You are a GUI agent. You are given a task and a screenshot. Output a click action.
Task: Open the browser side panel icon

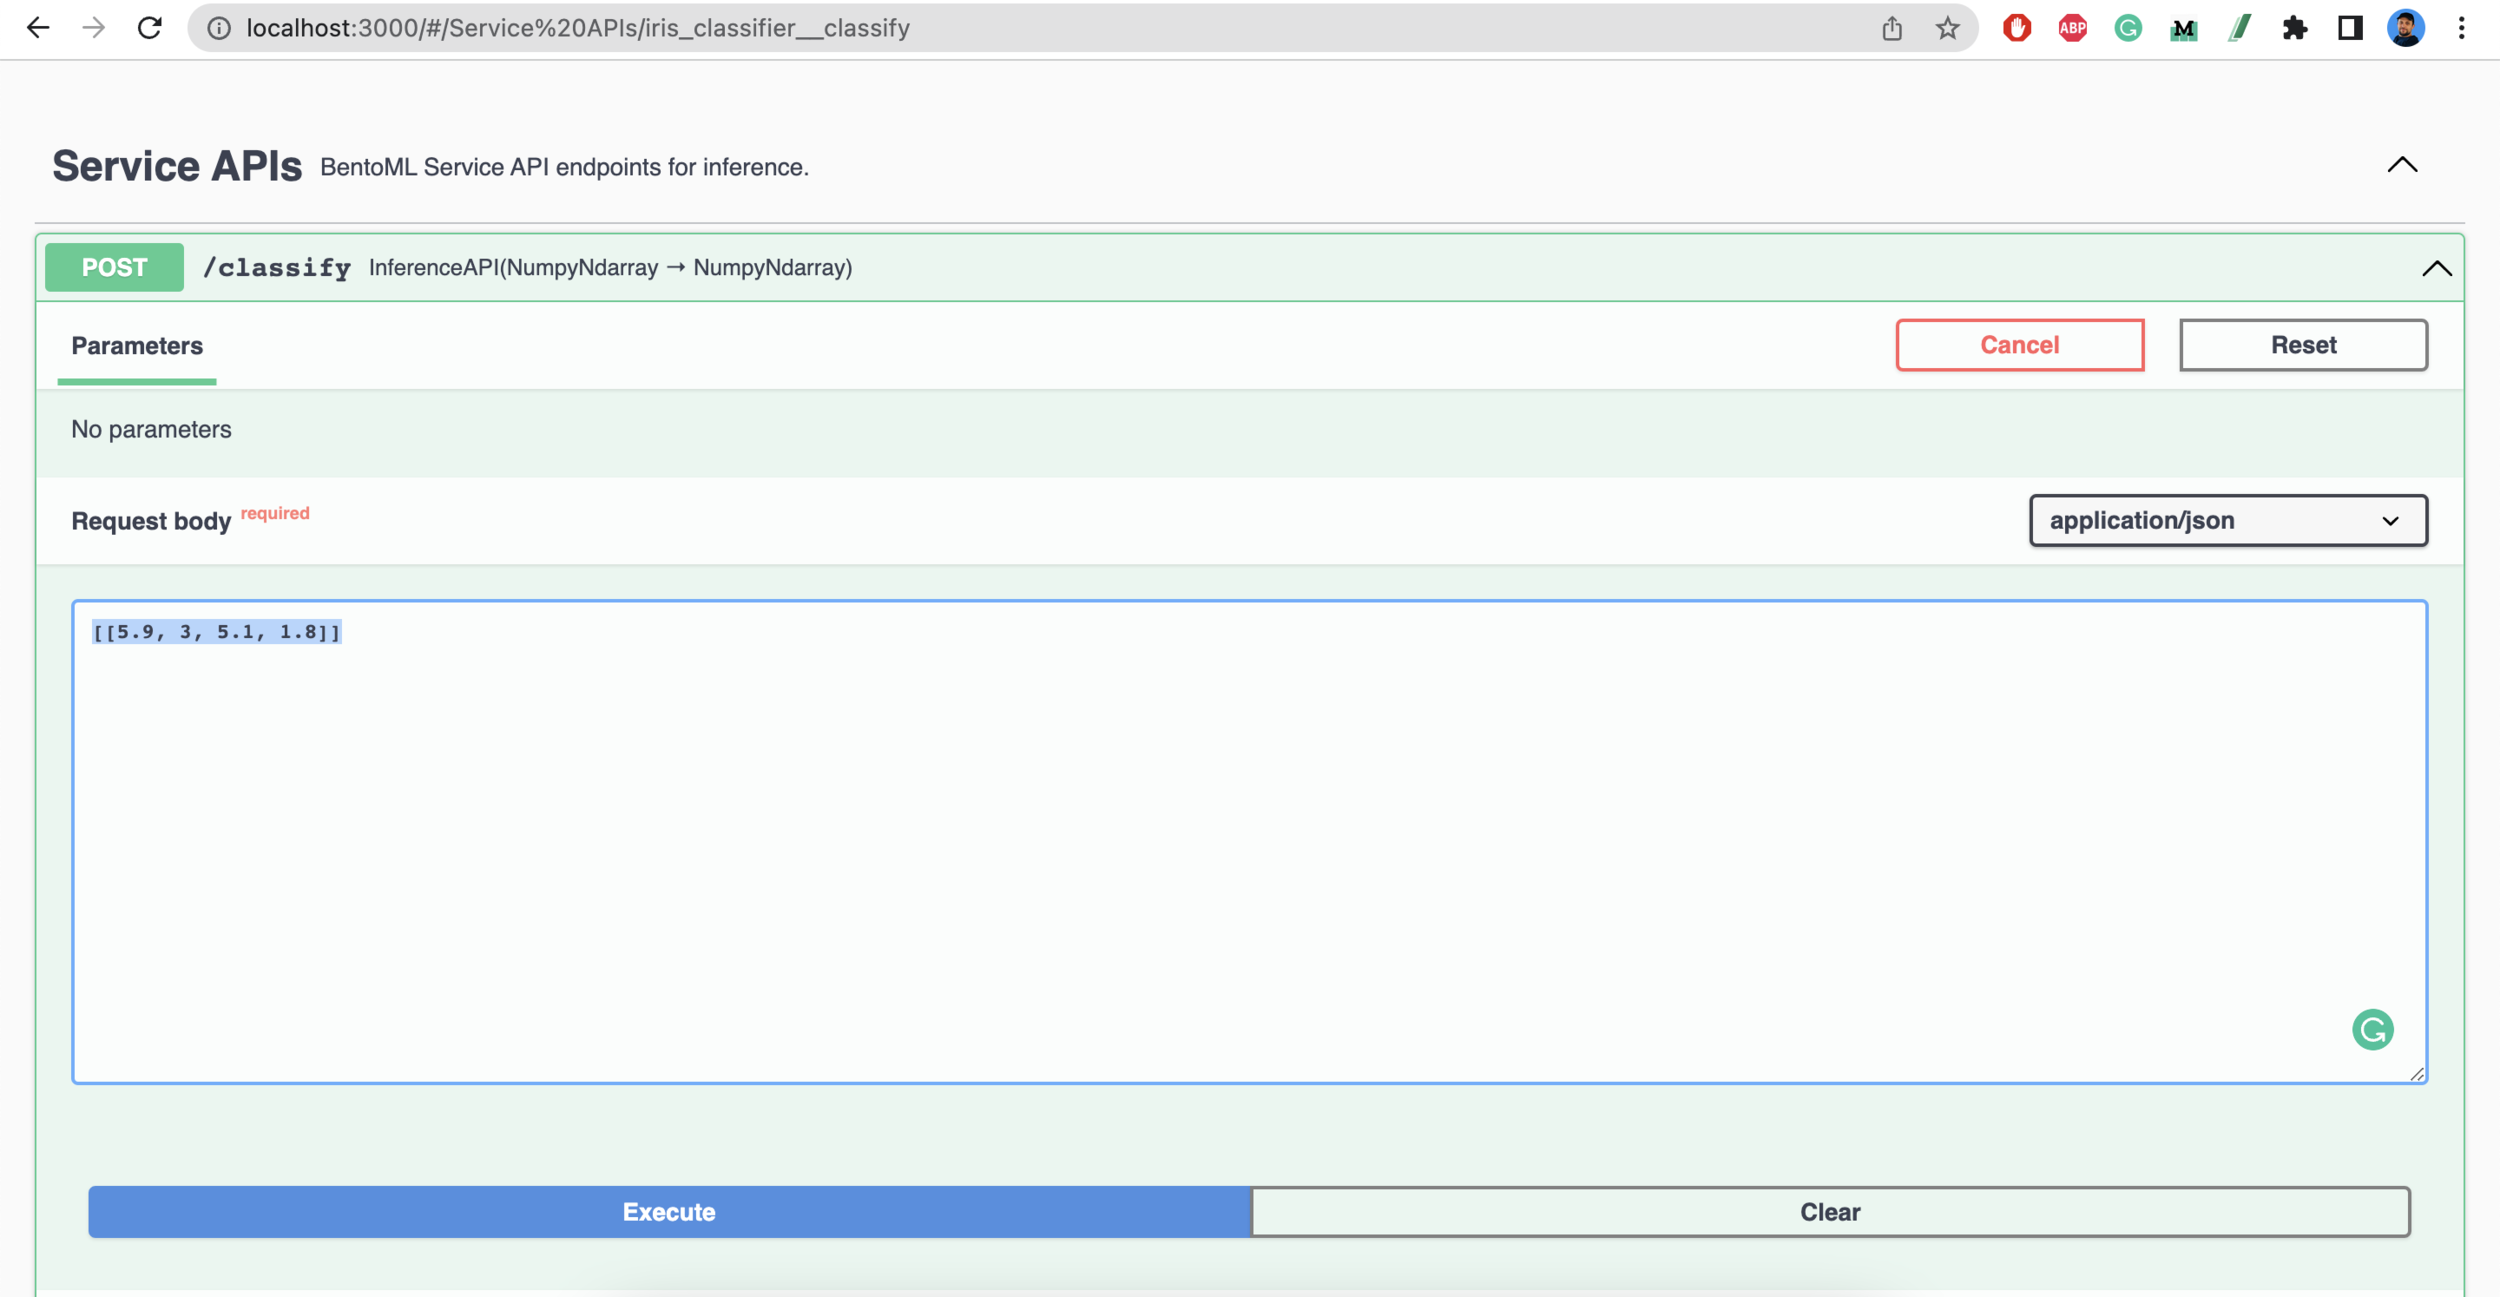[x=2350, y=28]
